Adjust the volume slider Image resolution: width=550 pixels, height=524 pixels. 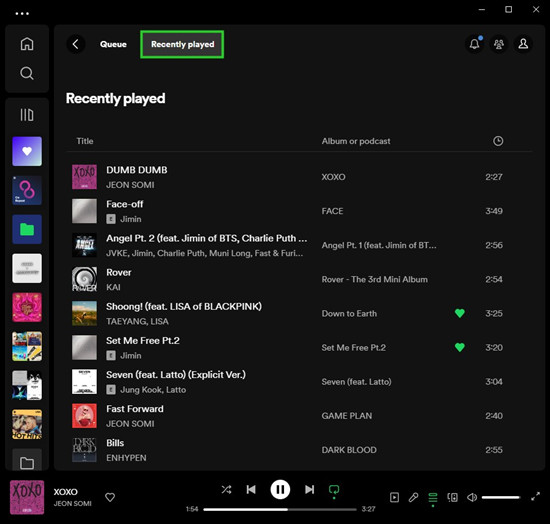coord(501,497)
